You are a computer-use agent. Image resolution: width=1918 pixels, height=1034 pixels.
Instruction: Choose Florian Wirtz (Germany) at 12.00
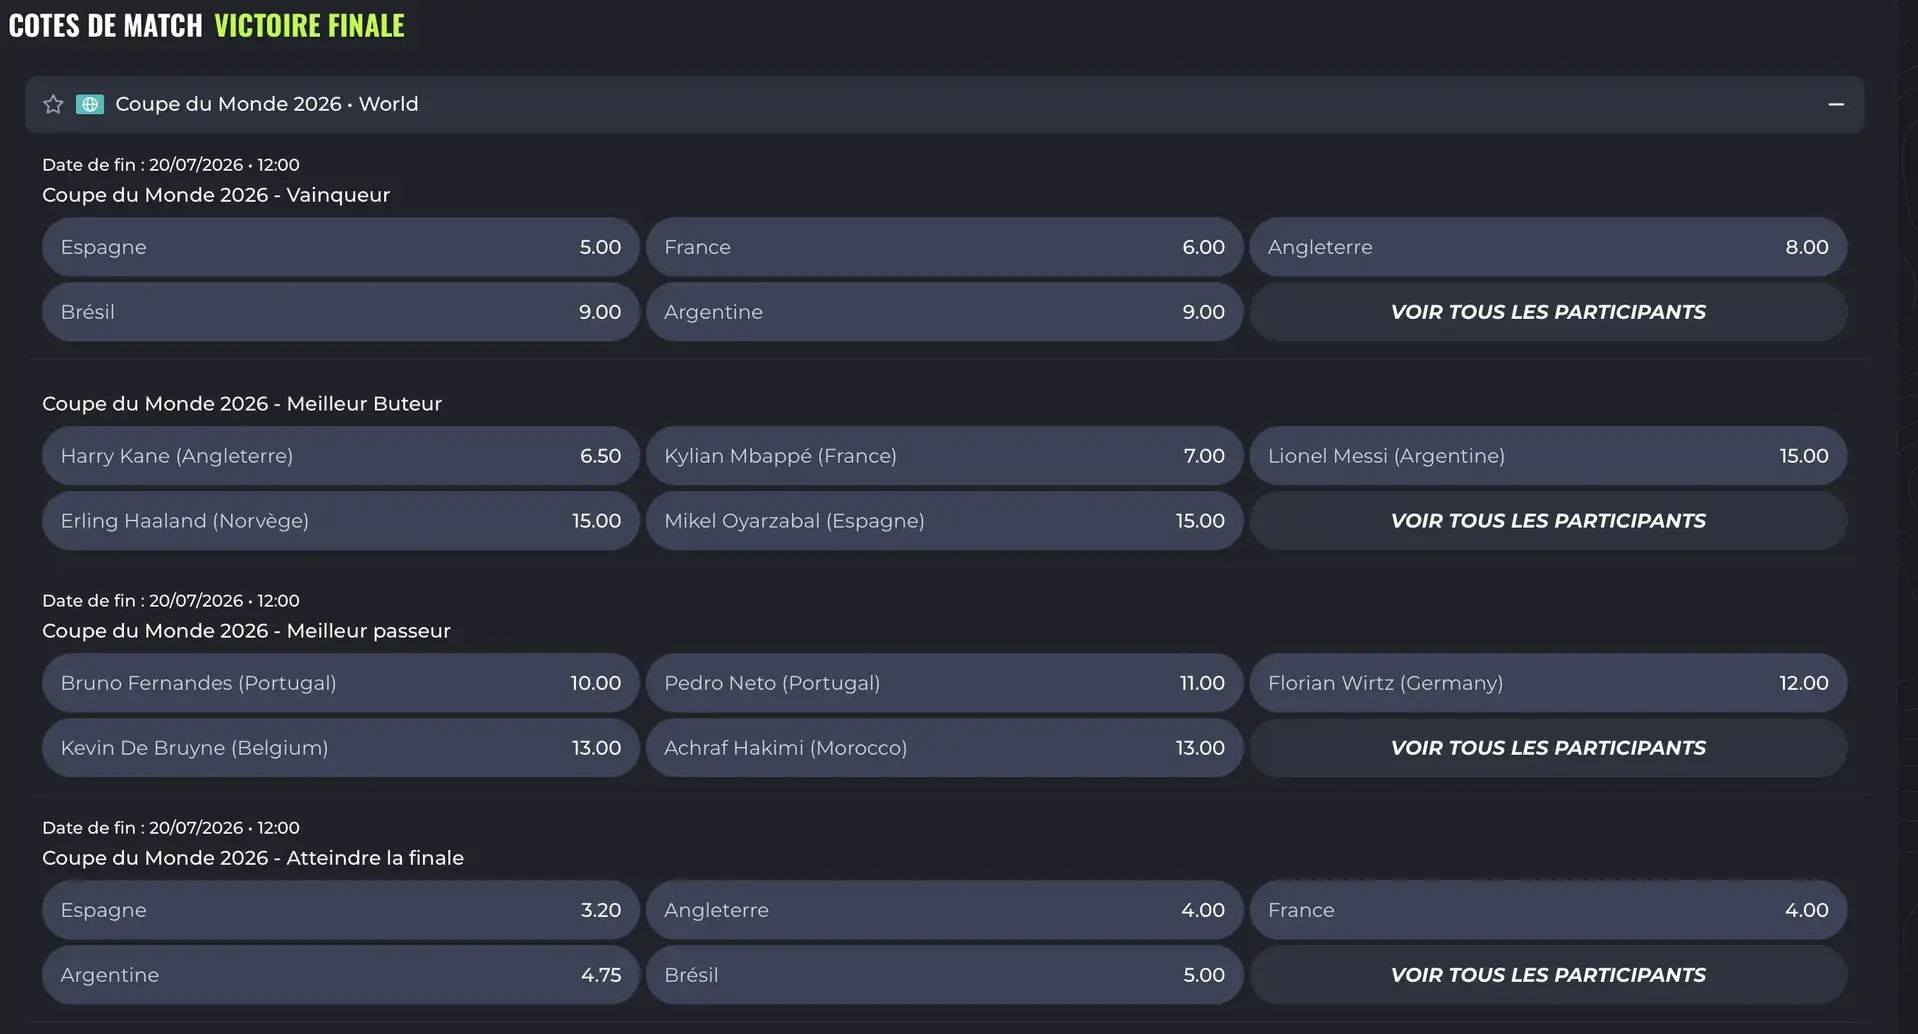(1548, 683)
